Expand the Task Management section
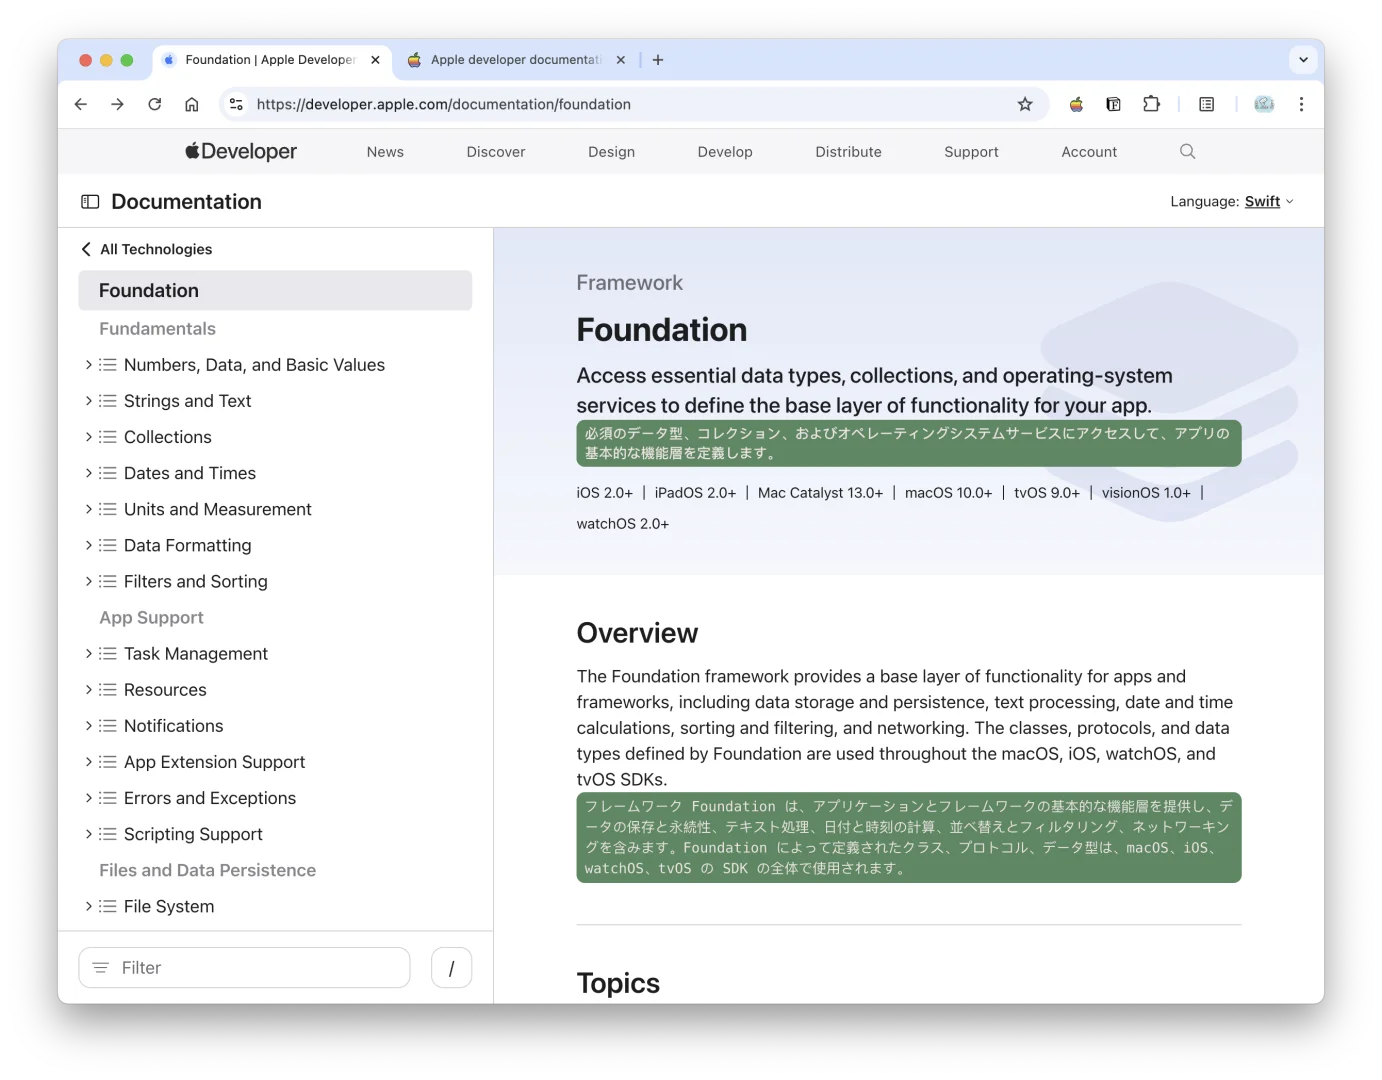This screenshot has height=1080, width=1382. coord(88,654)
